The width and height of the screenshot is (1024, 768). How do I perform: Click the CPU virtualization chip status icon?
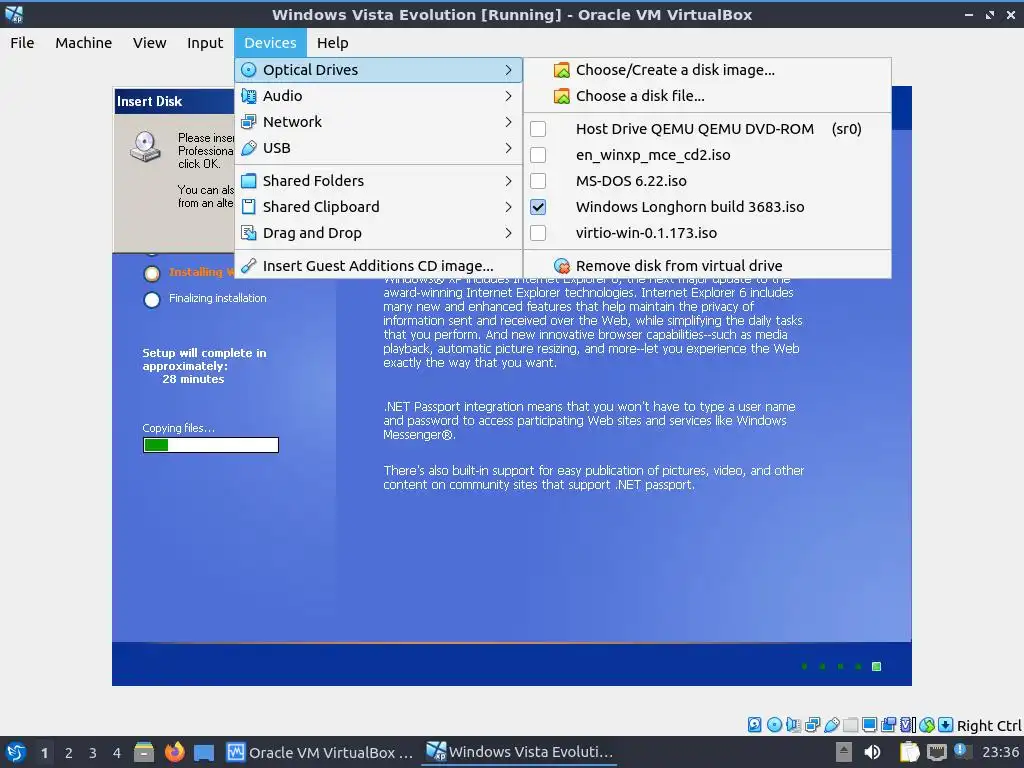[x=908, y=724]
